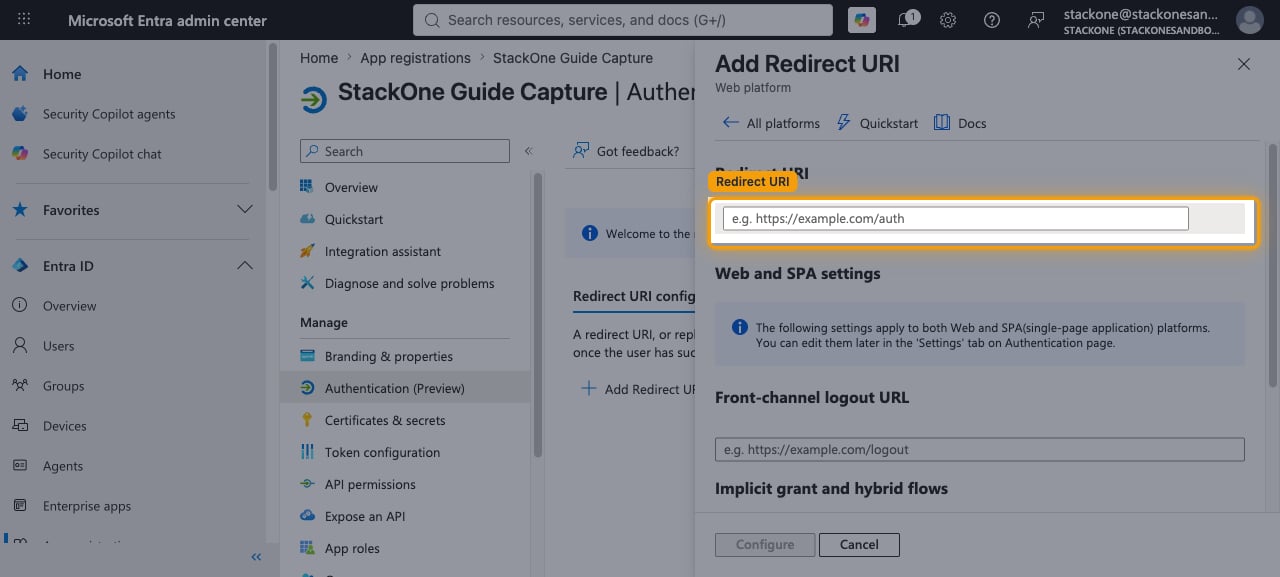Go back to All platforms
1280x577 pixels.
[770, 123]
